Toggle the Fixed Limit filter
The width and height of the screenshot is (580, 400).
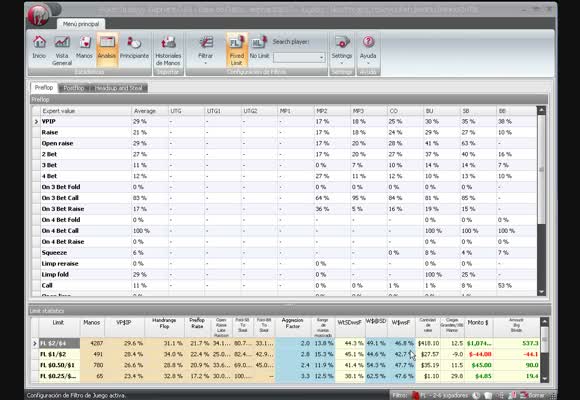tap(237, 50)
